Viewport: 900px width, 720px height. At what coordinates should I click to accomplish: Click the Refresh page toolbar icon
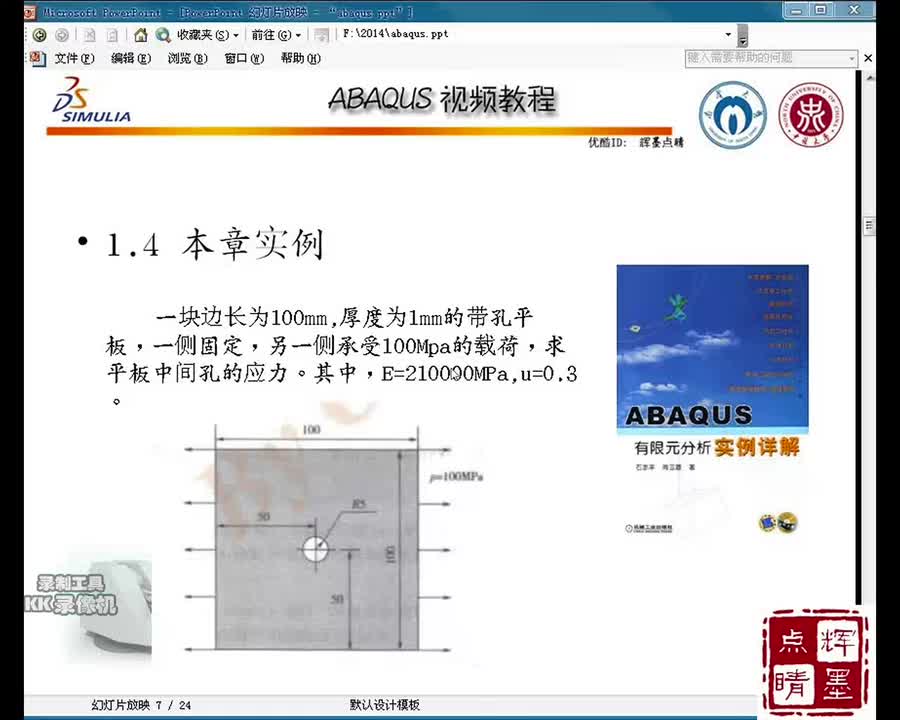click(x=112, y=36)
